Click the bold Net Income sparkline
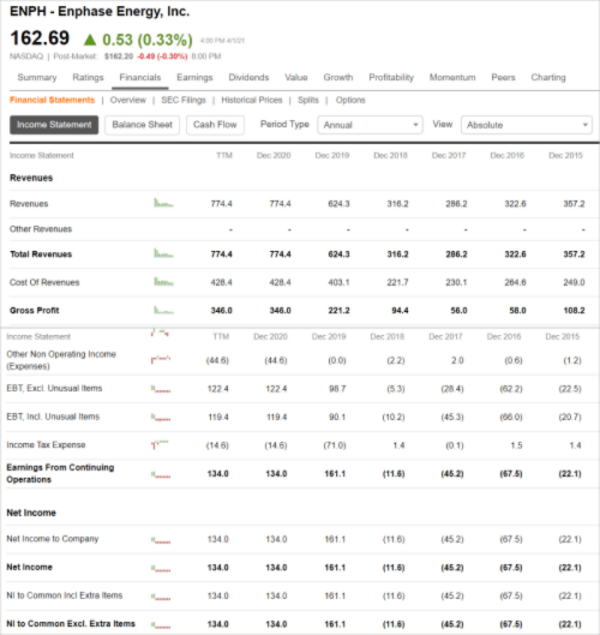The image size is (600, 635). click(x=161, y=569)
